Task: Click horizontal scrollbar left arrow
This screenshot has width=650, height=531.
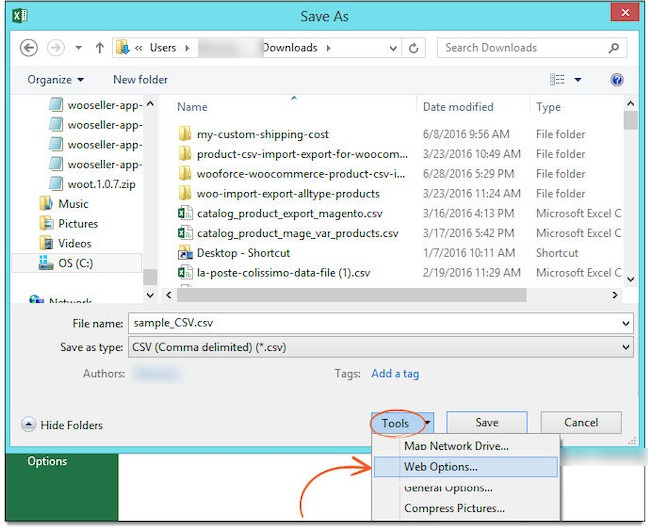Action: 169,295
